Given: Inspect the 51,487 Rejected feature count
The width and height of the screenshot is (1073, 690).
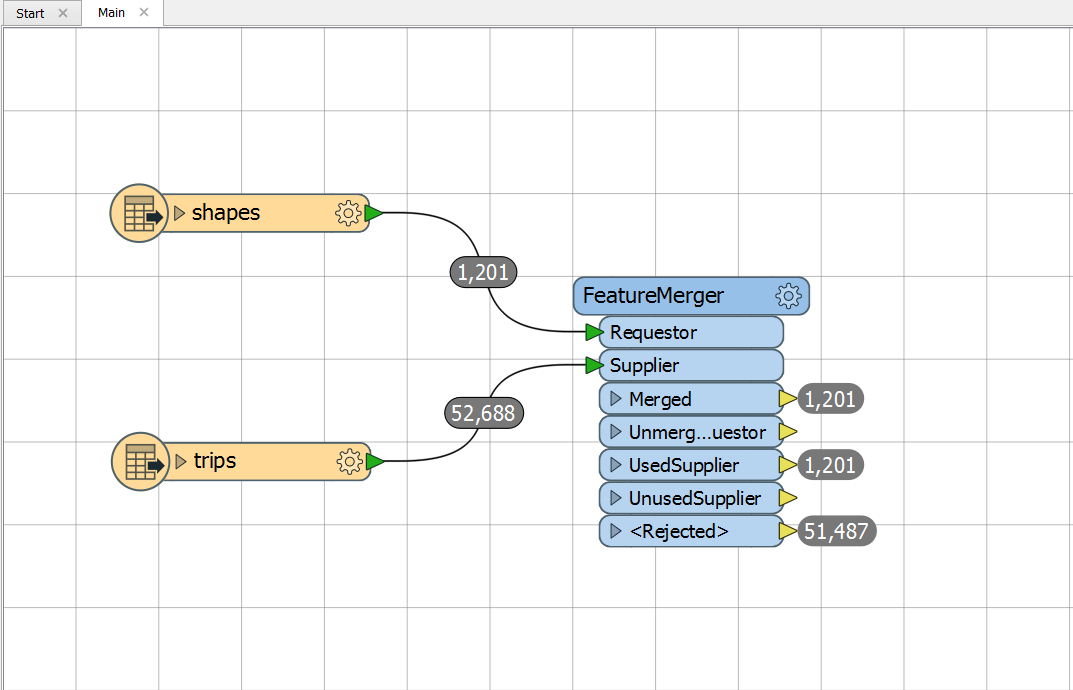Looking at the screenshot, I should coord(836,531).
